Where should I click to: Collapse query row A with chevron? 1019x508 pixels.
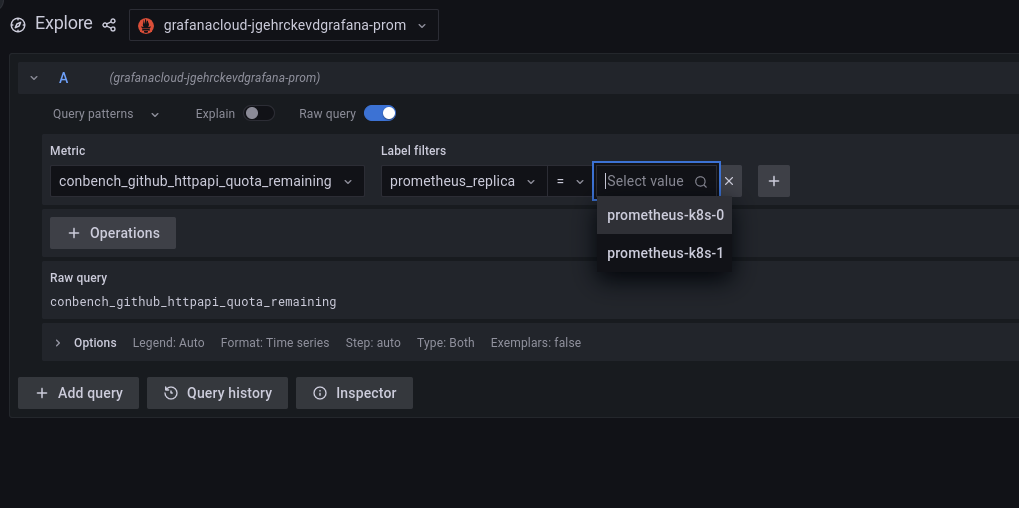click(34, 78)
